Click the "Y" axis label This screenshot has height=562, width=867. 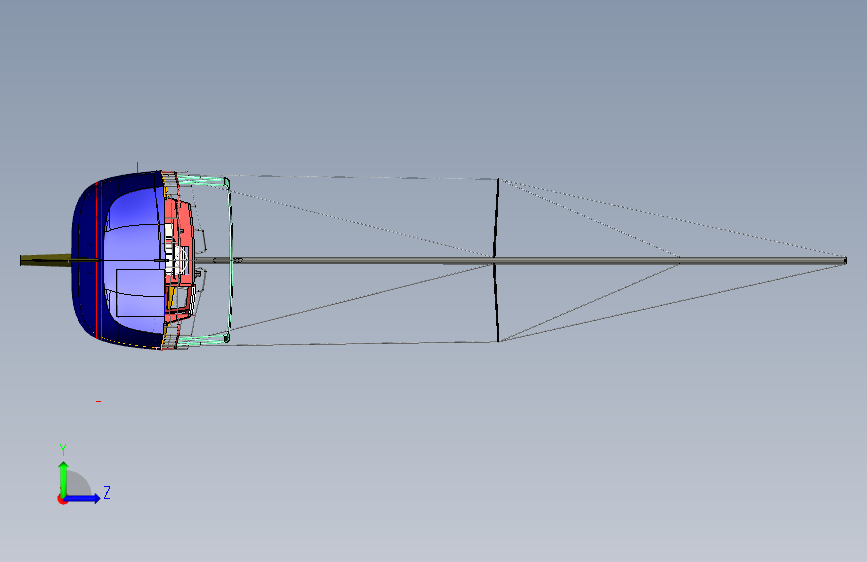click(63, 450)
